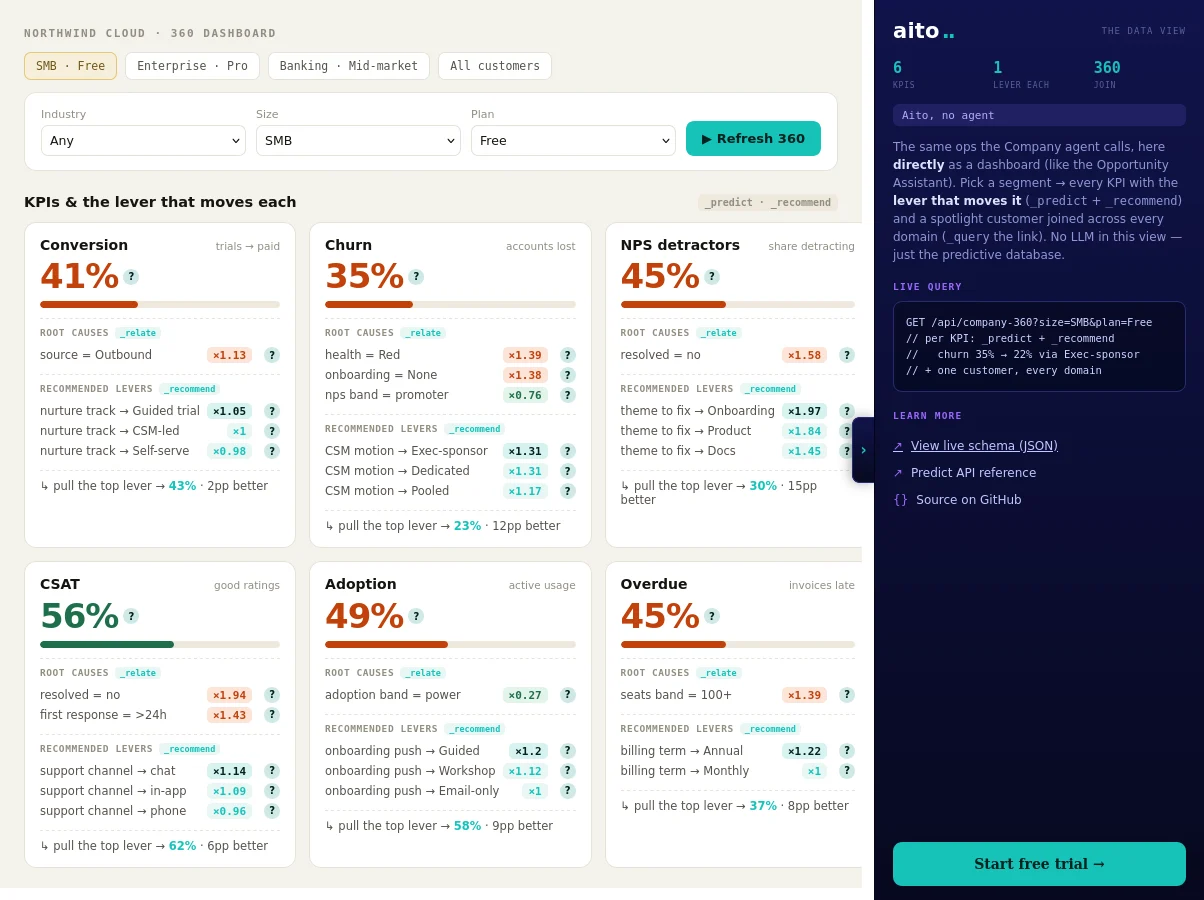Open help icon beside Adoption 49%
Image resolution: width=1204 pixels, height=900 pixels.
coord(416,616)
